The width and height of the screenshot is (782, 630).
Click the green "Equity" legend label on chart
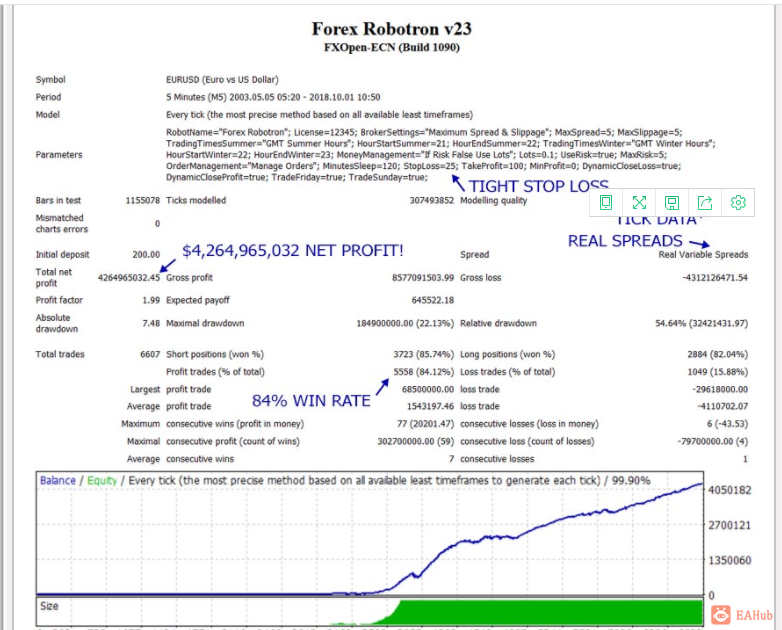pyautogui.click(x=102, y=480)
